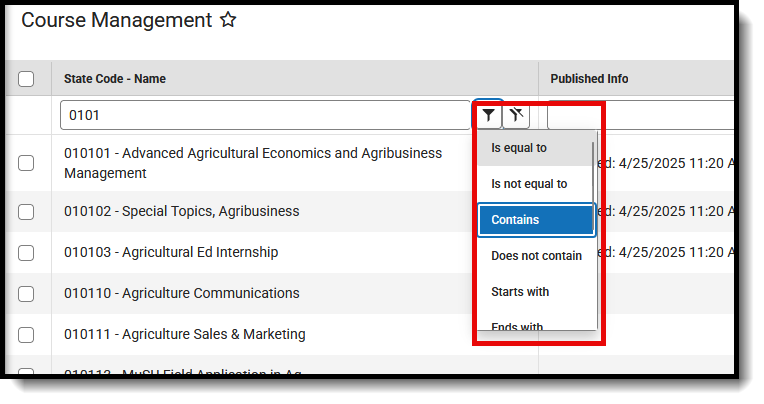Sort by Published Info column header
This screenshot has height=404, width=764.
[x=589, y=79]
